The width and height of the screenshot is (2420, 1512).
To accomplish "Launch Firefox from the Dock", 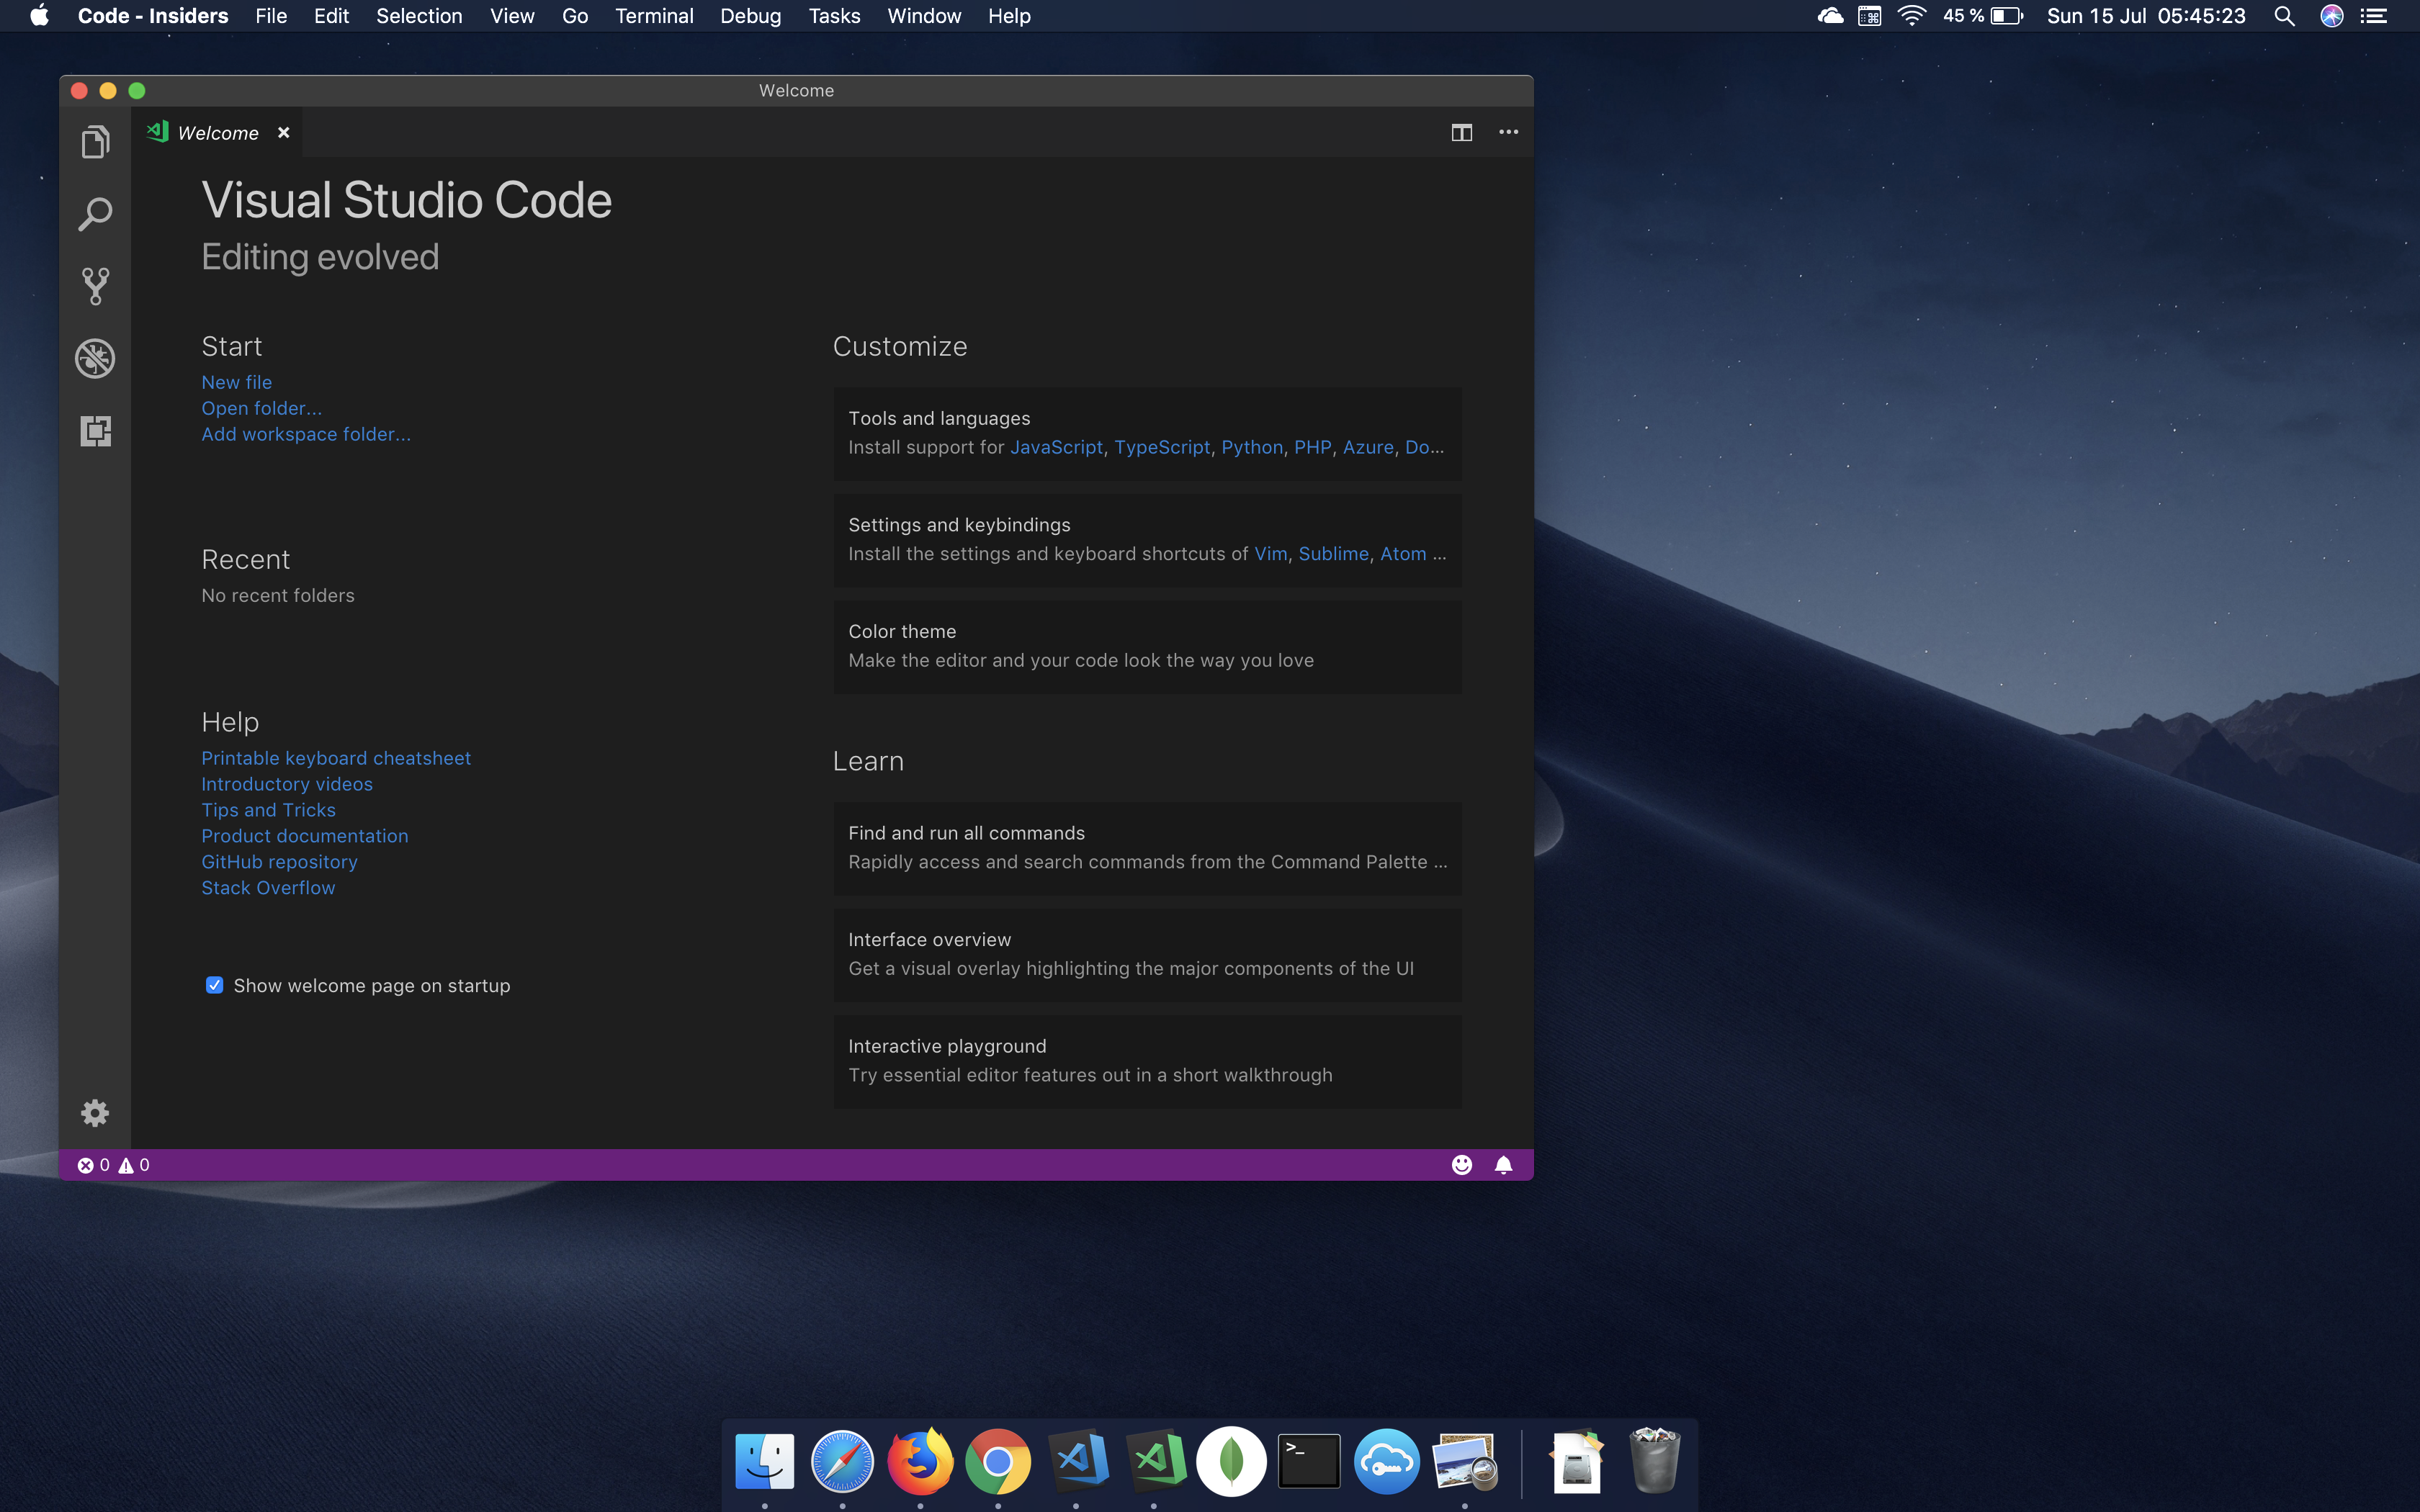I will 920,1461.
